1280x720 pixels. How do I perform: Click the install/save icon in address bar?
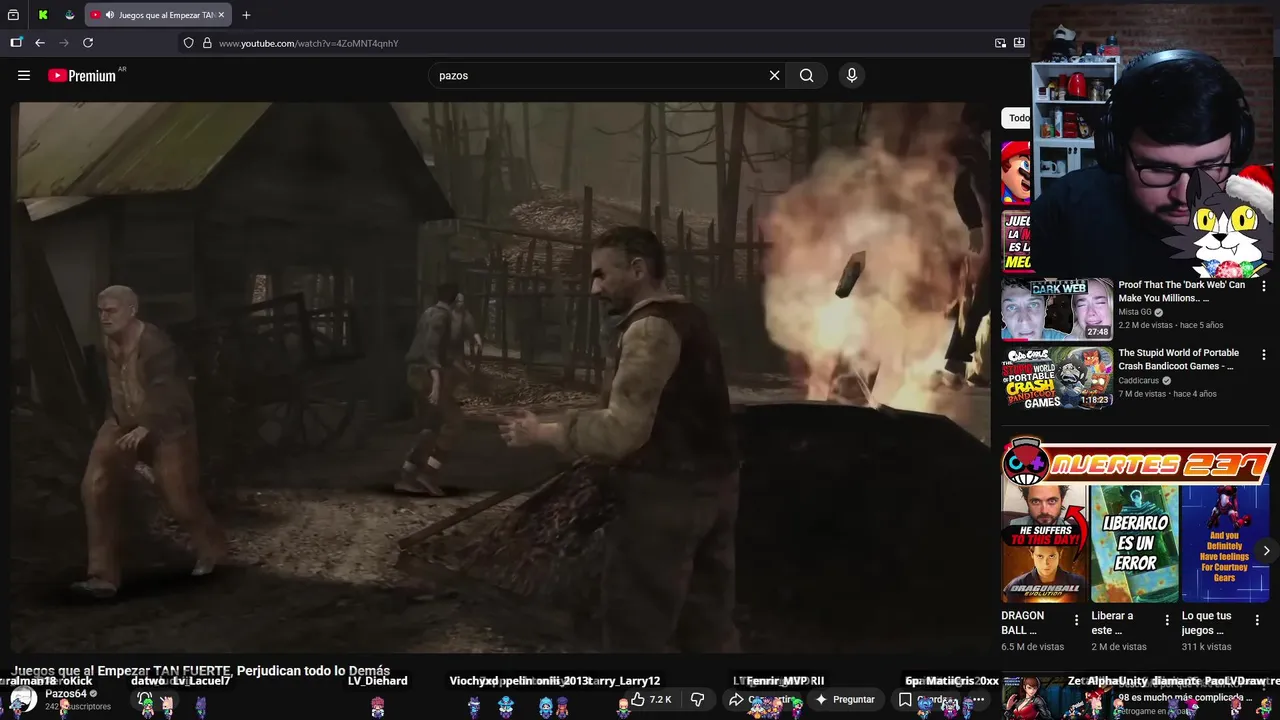click(1019, 43)
